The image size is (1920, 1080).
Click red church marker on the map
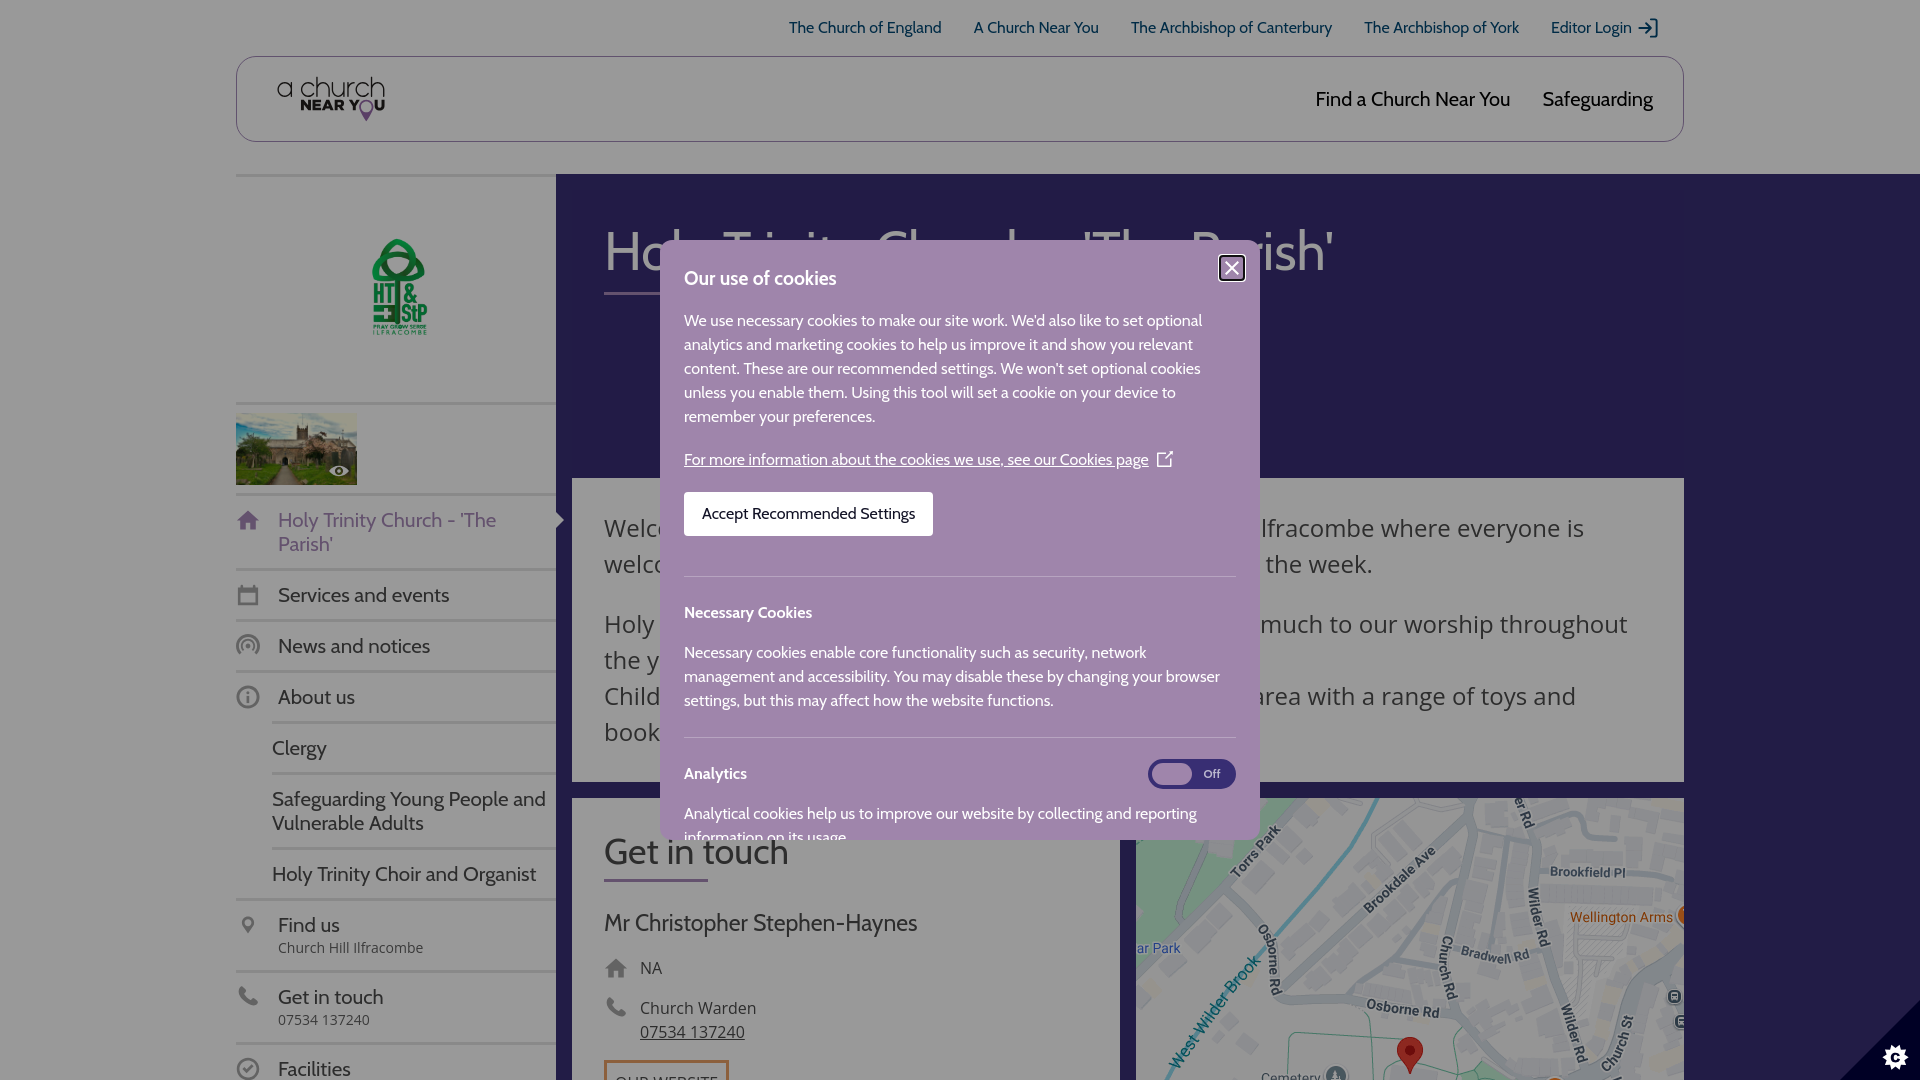point(1410,1055)
